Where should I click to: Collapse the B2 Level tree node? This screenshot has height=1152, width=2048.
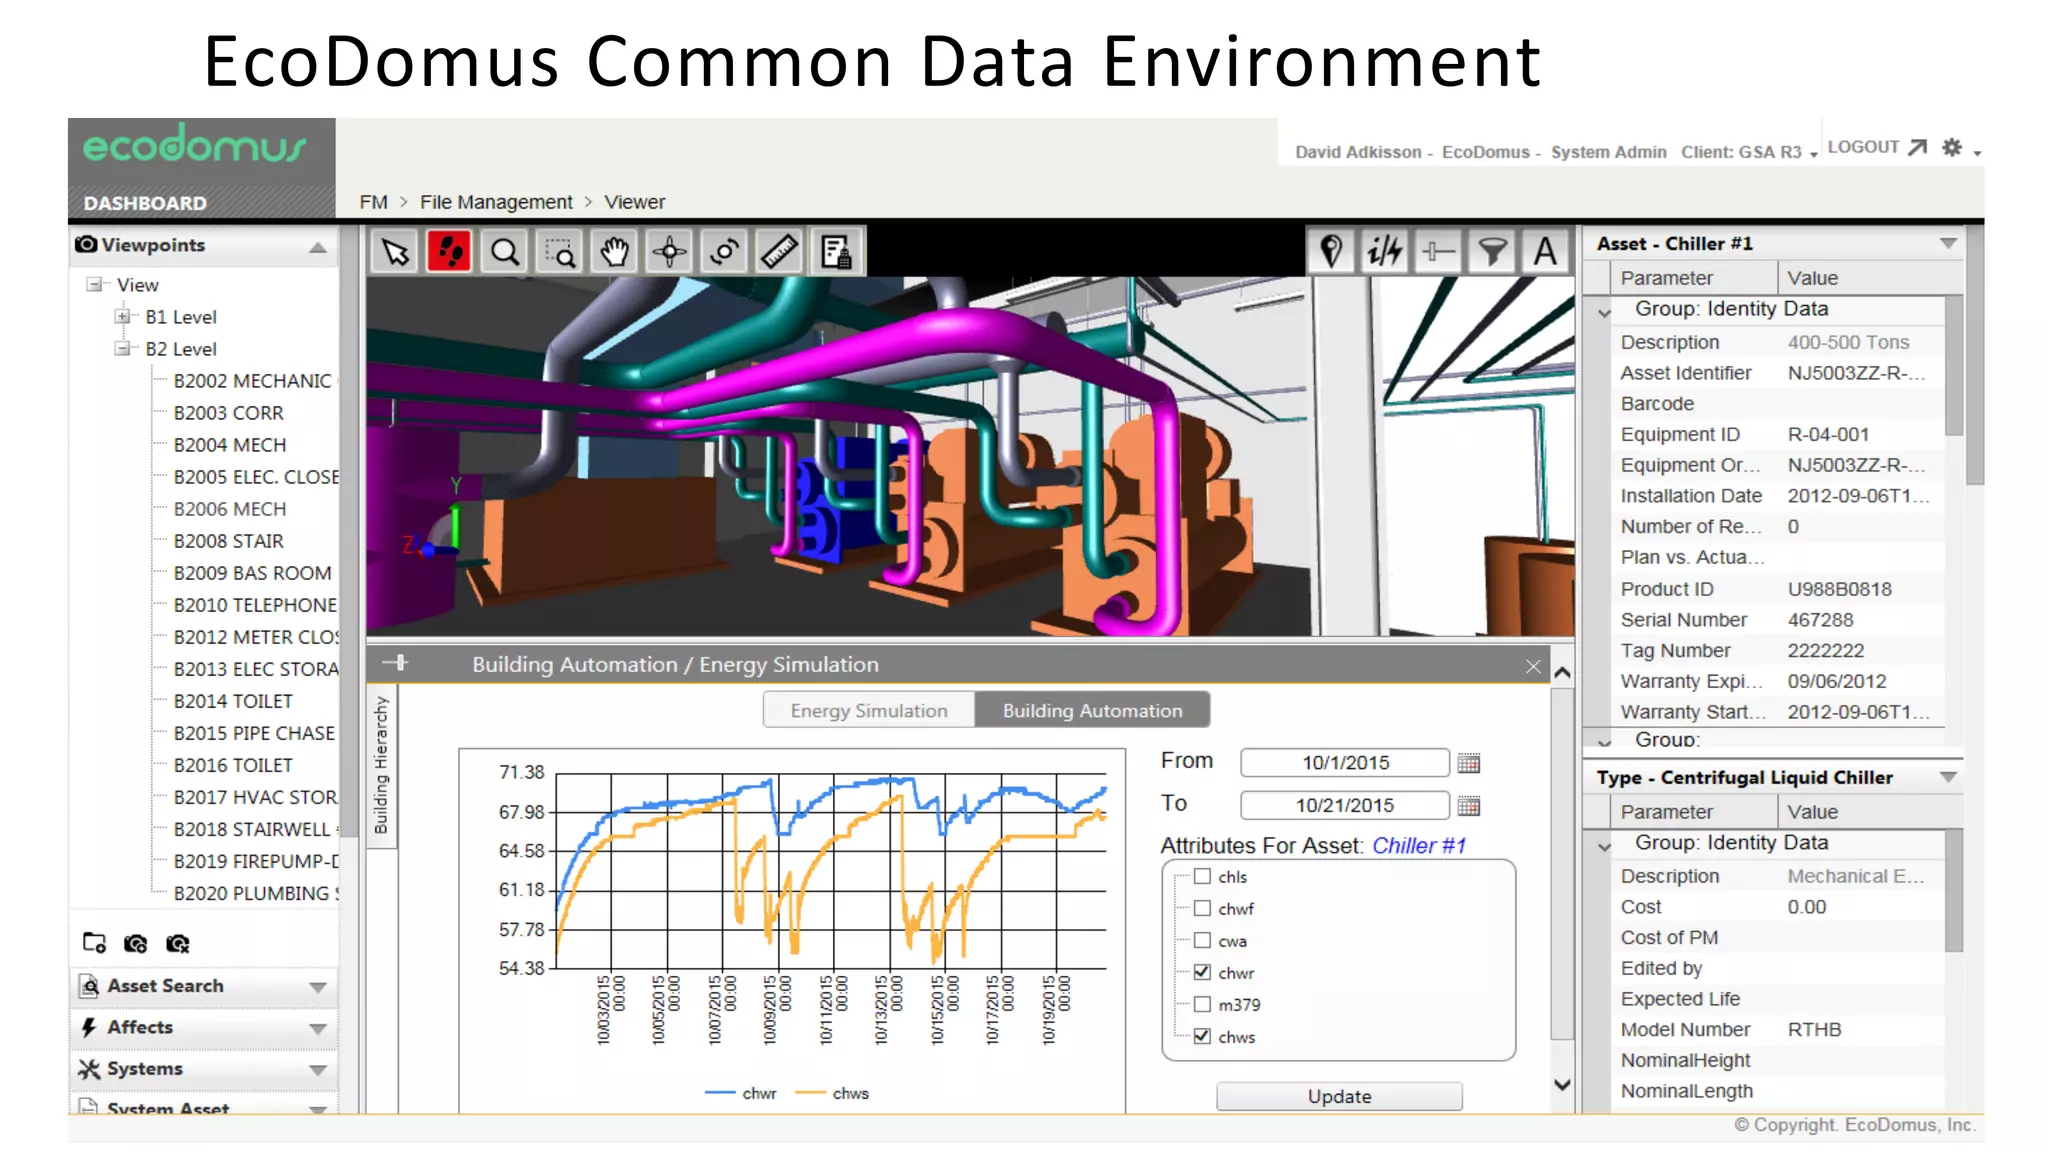(x=122, y=349)
